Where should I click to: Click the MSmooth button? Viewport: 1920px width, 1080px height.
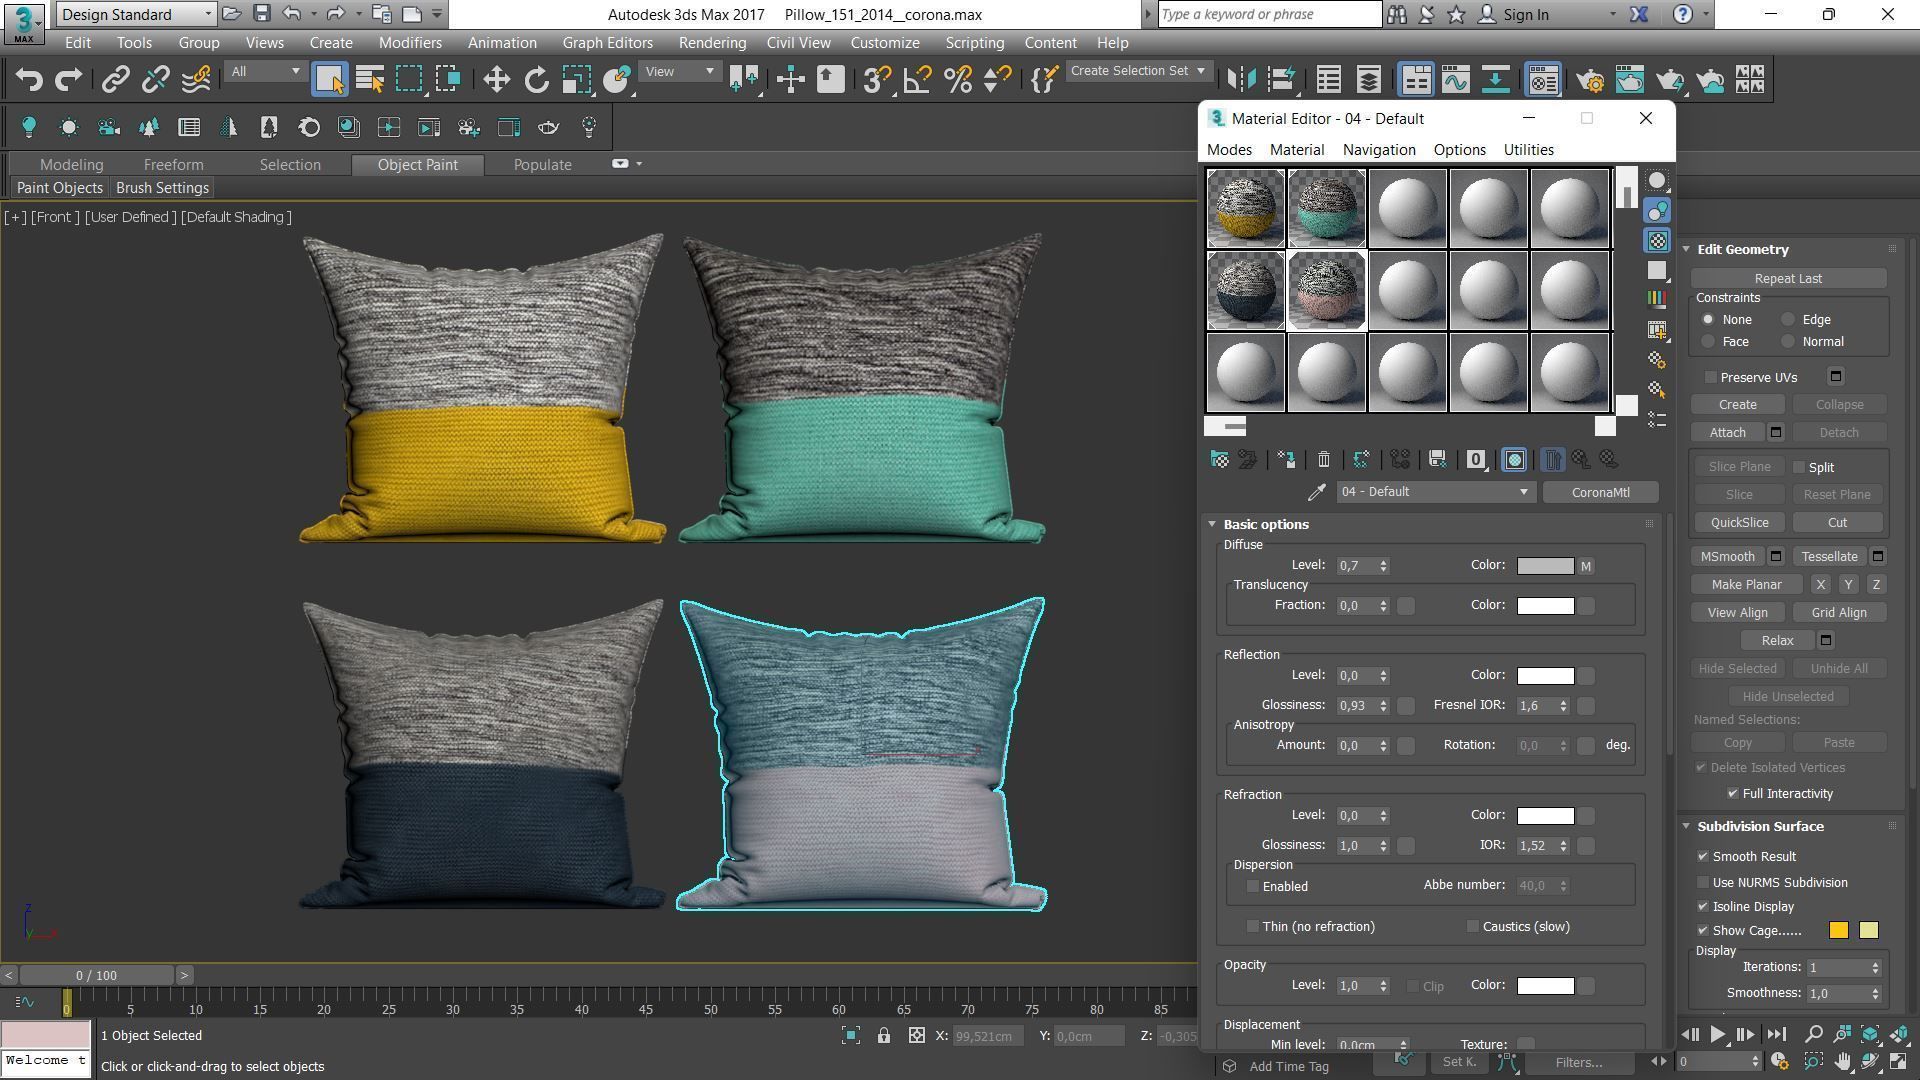point(1727,557)
